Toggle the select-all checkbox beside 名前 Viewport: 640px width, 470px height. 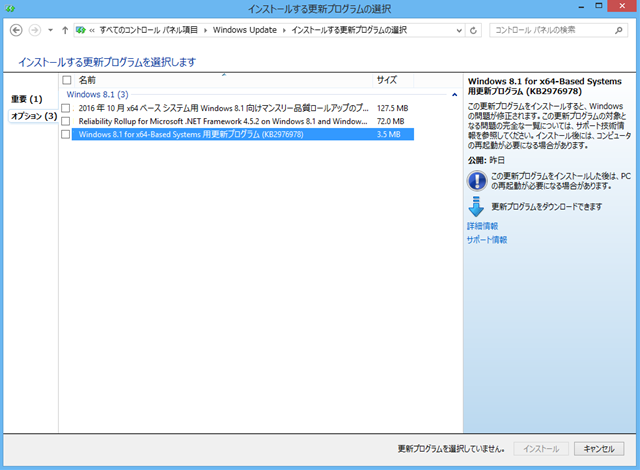[x=67, y=80]
